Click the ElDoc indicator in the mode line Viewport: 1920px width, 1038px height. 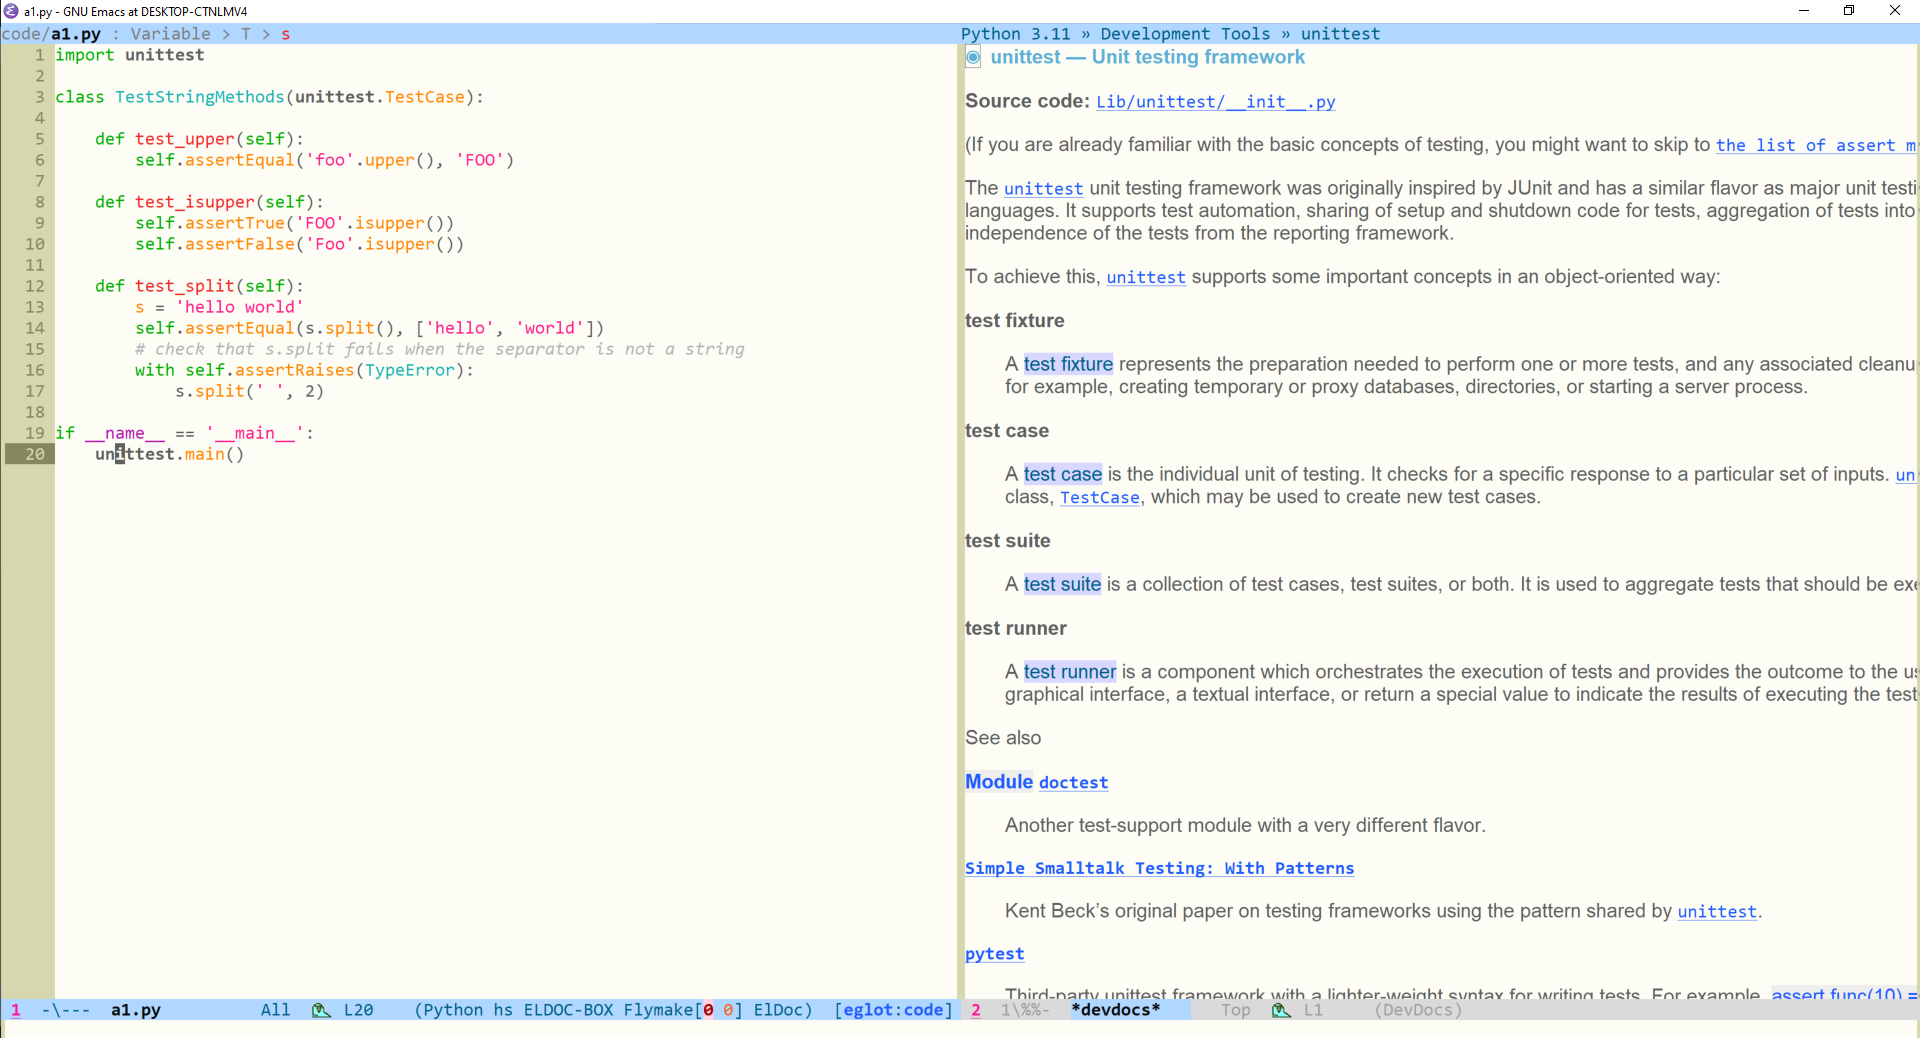781,1011
